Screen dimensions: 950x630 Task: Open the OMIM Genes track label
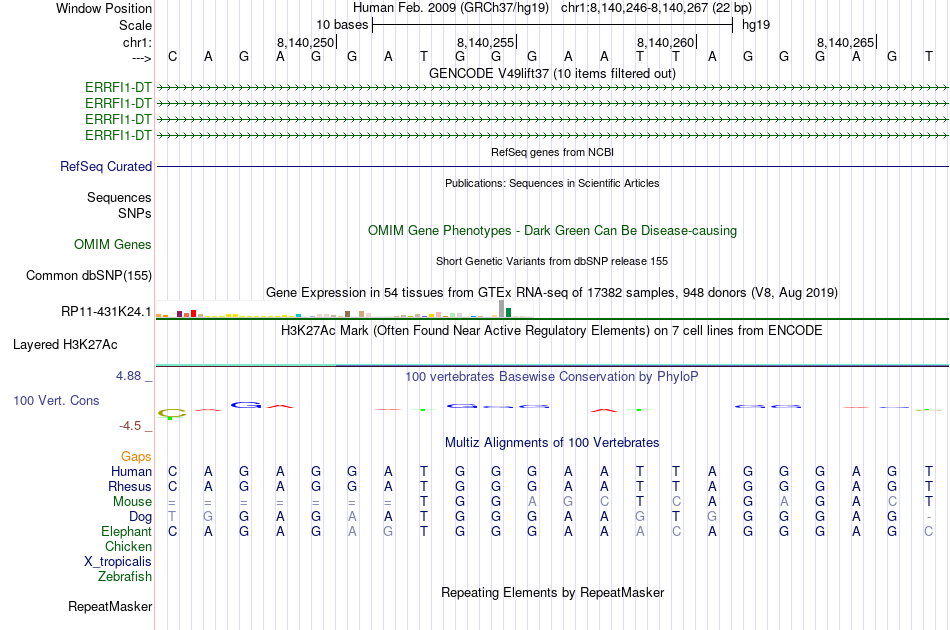pos(113,244)
